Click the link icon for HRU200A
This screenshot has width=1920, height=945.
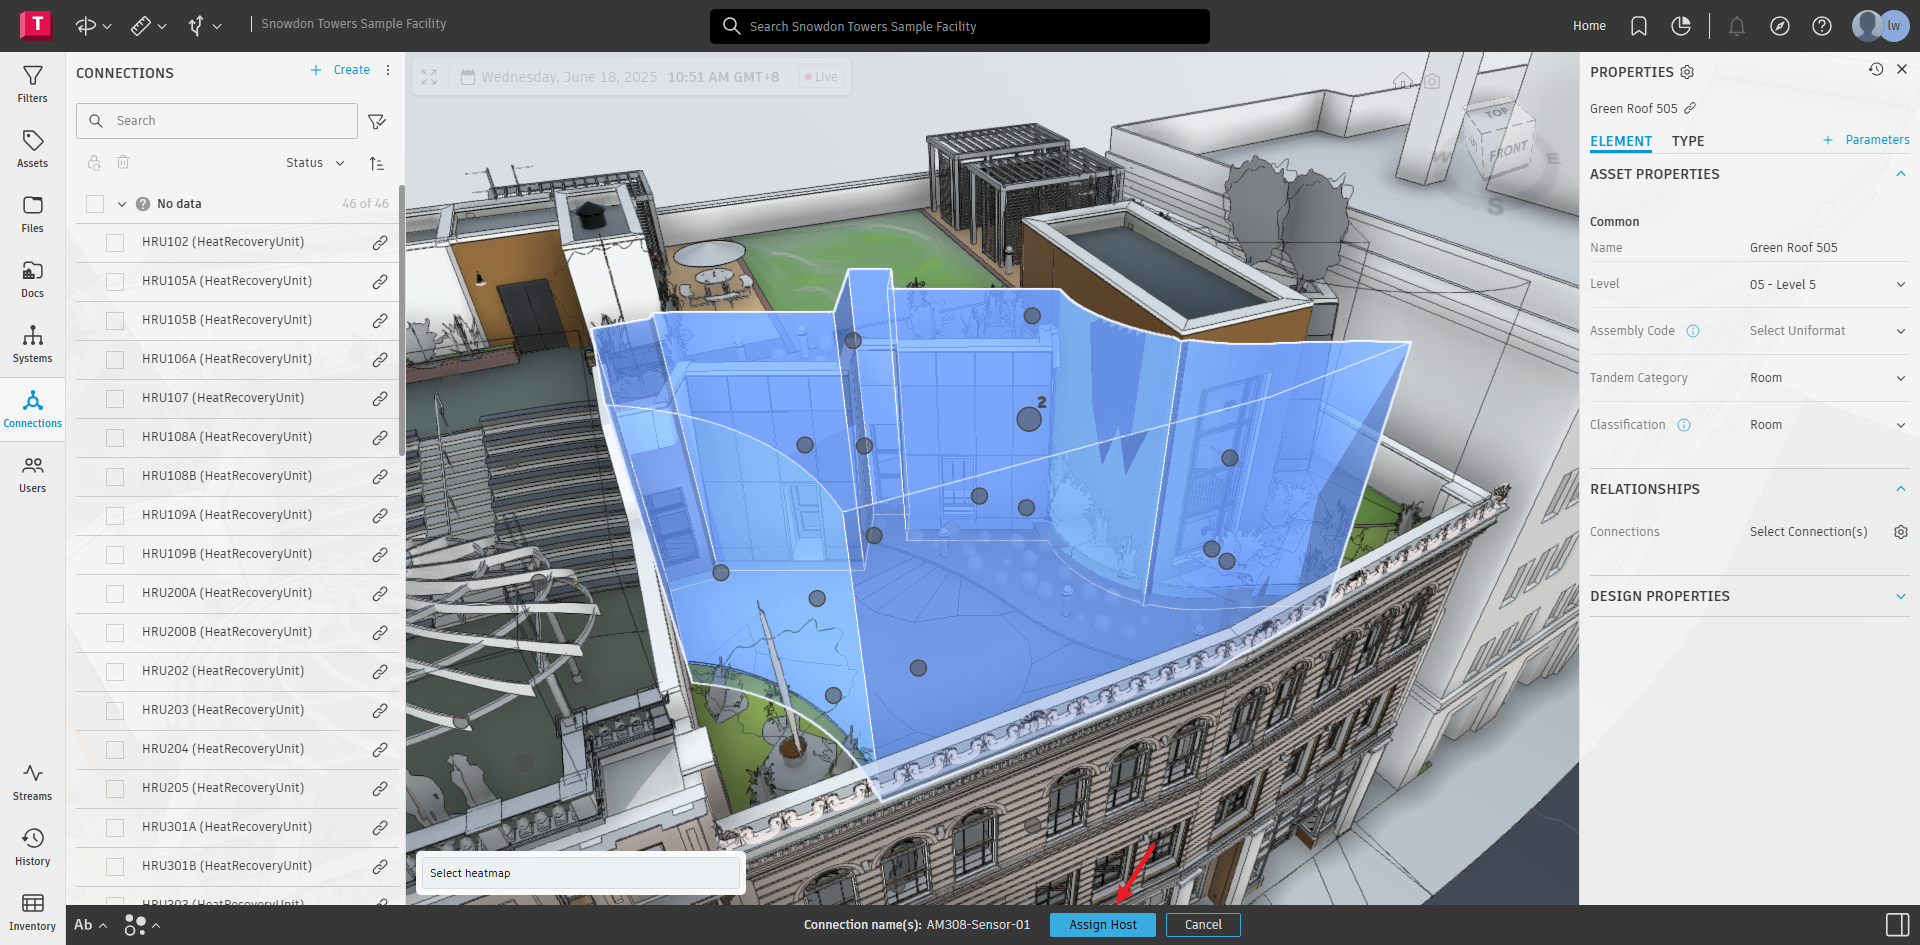tap(380, 594)
